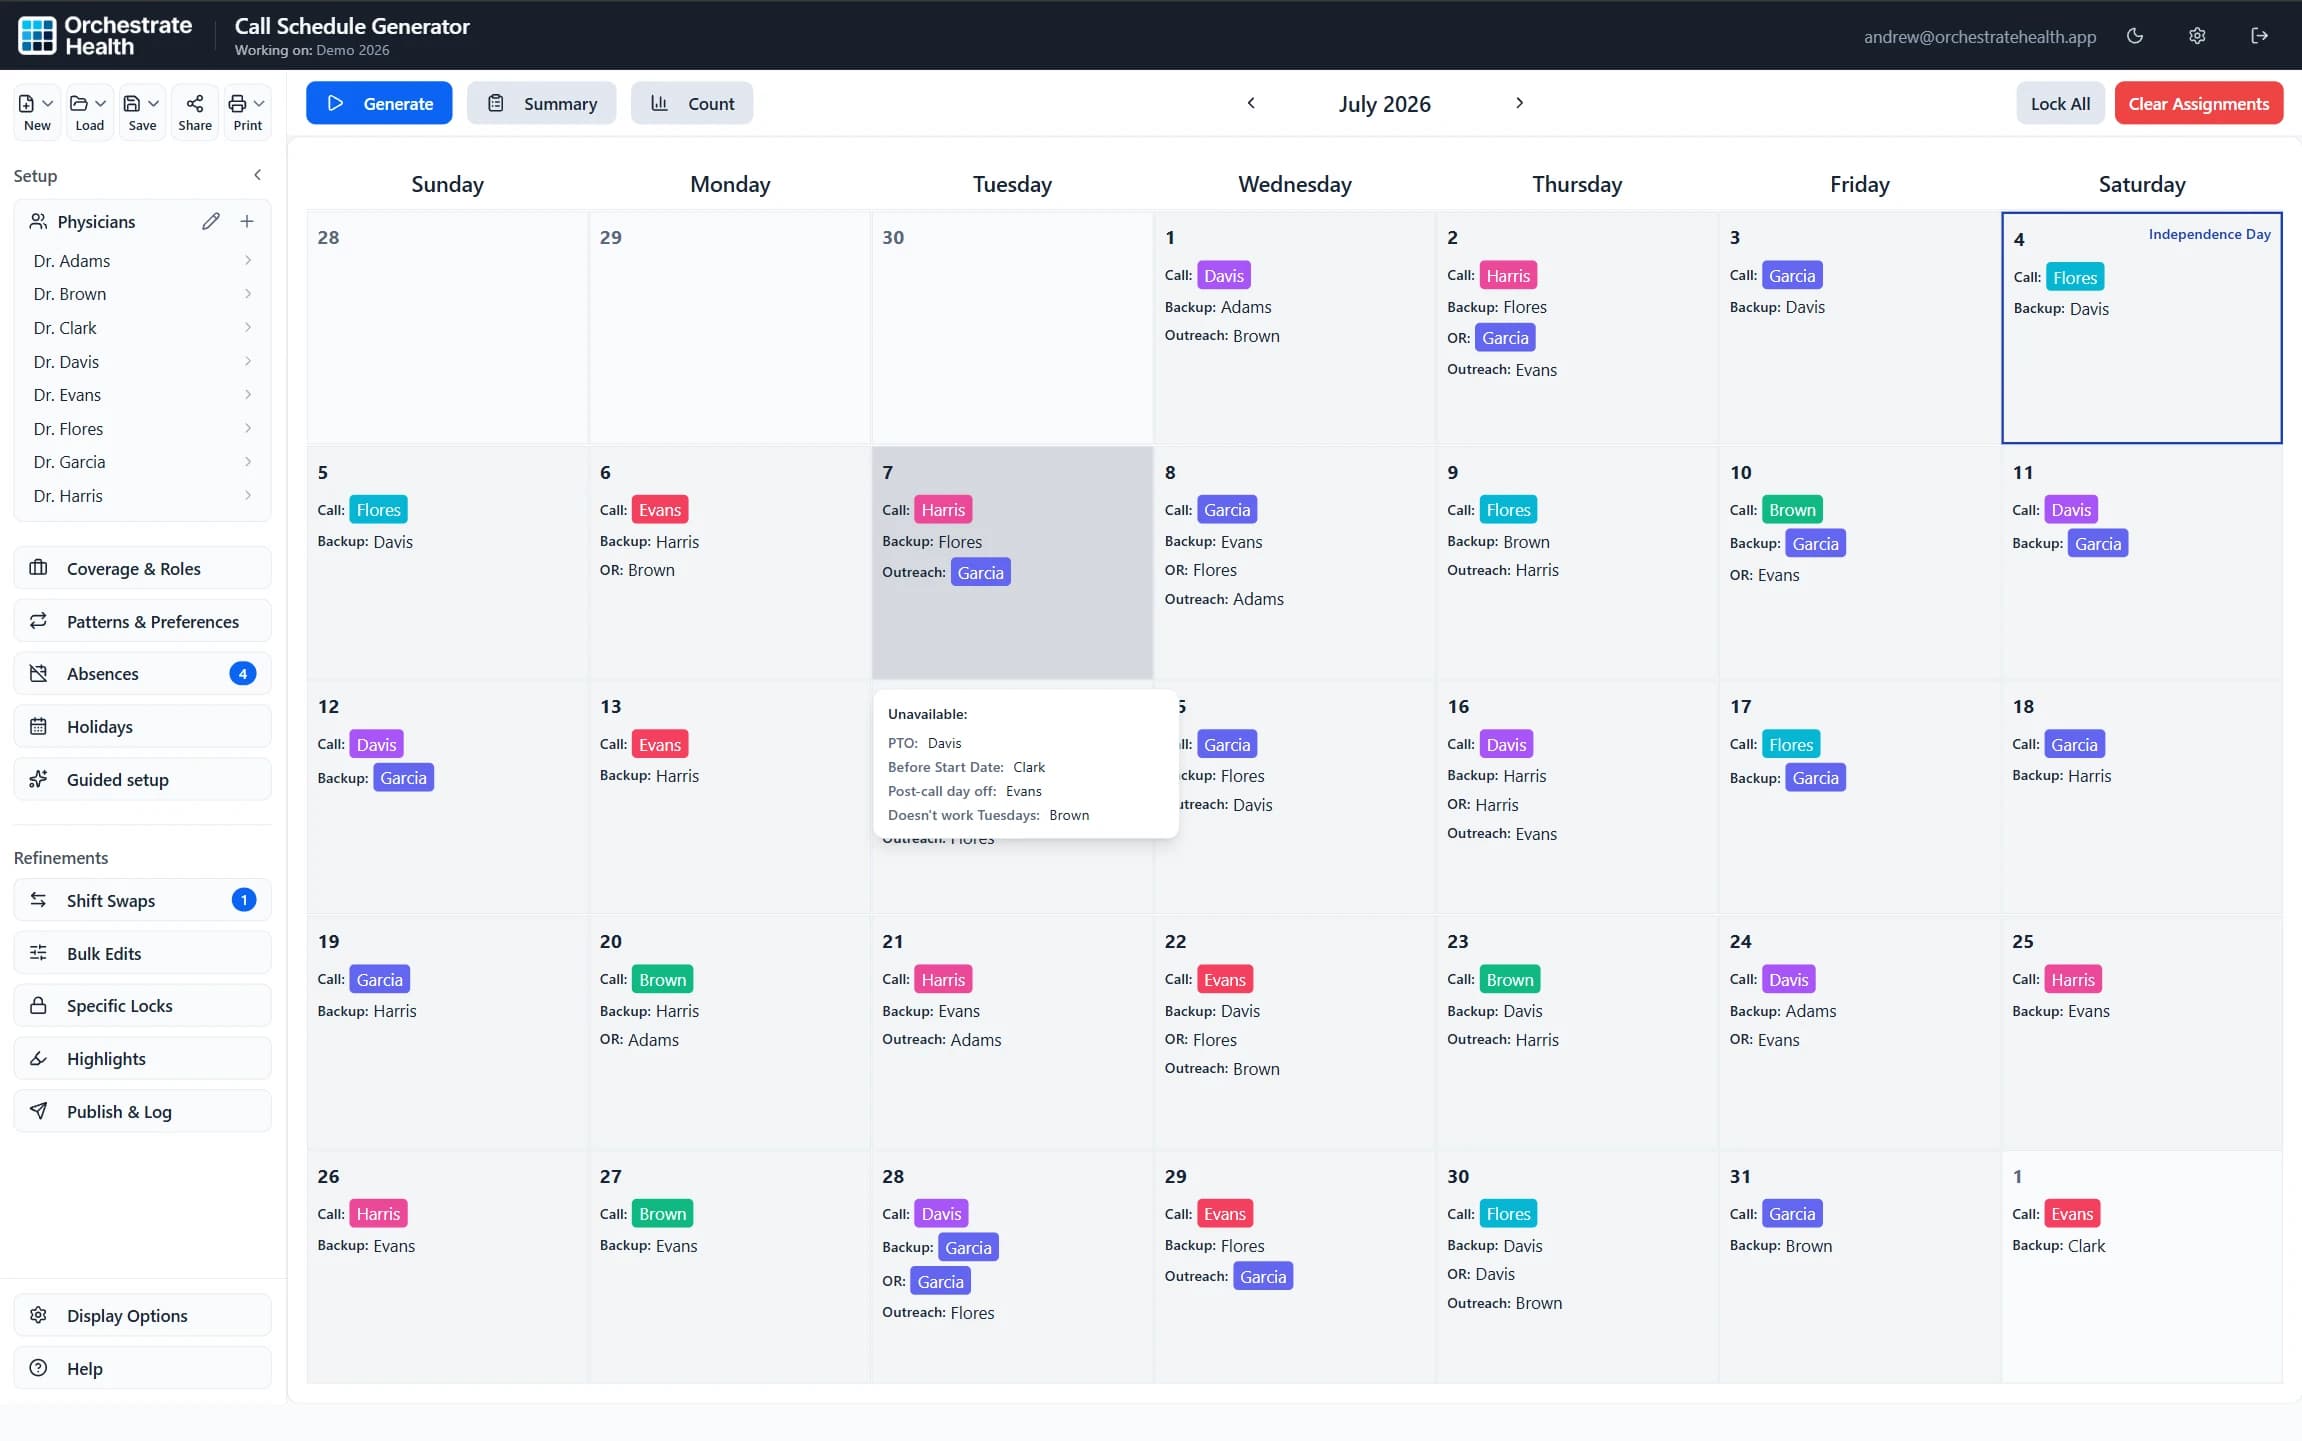Open Bulk Edits
The width and height of the screenshot is (2302, 1441).
coord(142,953)
